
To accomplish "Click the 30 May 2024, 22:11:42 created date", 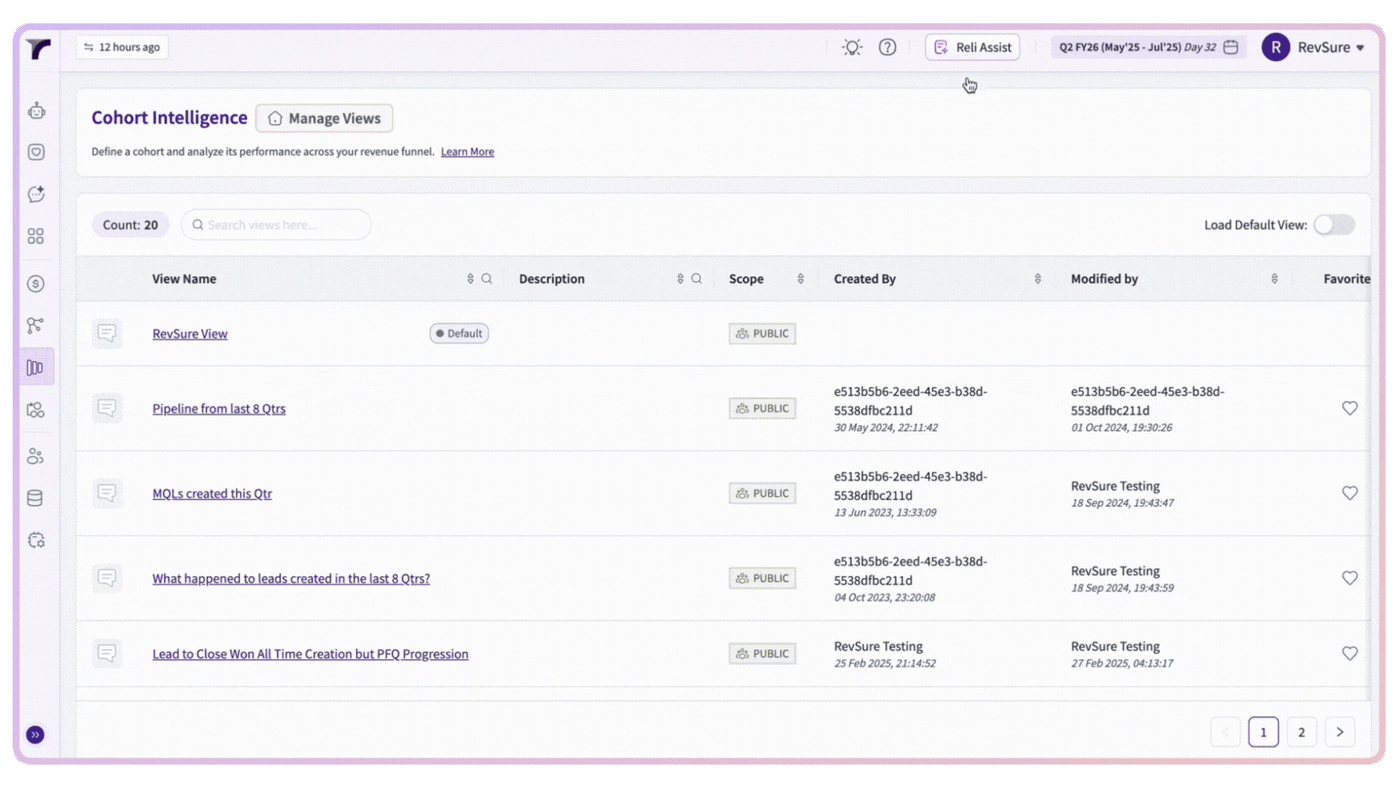I will 886,428.
